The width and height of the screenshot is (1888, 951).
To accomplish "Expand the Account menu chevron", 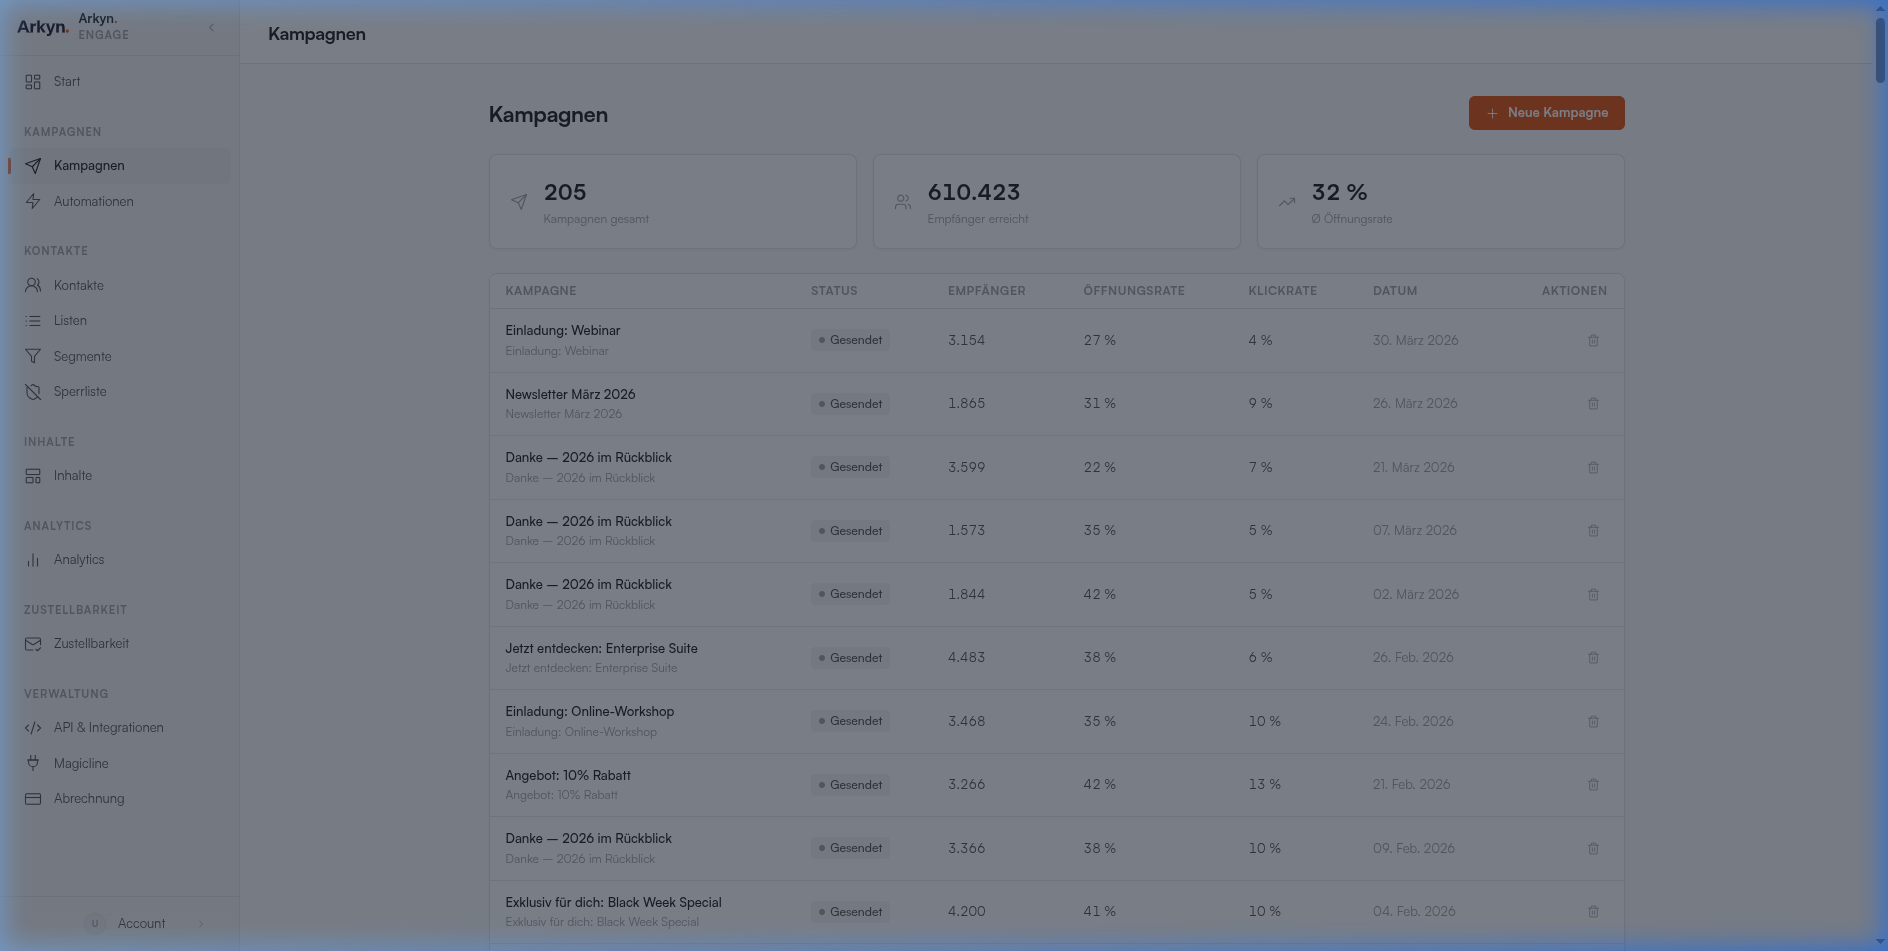I will tap(201, 924).
